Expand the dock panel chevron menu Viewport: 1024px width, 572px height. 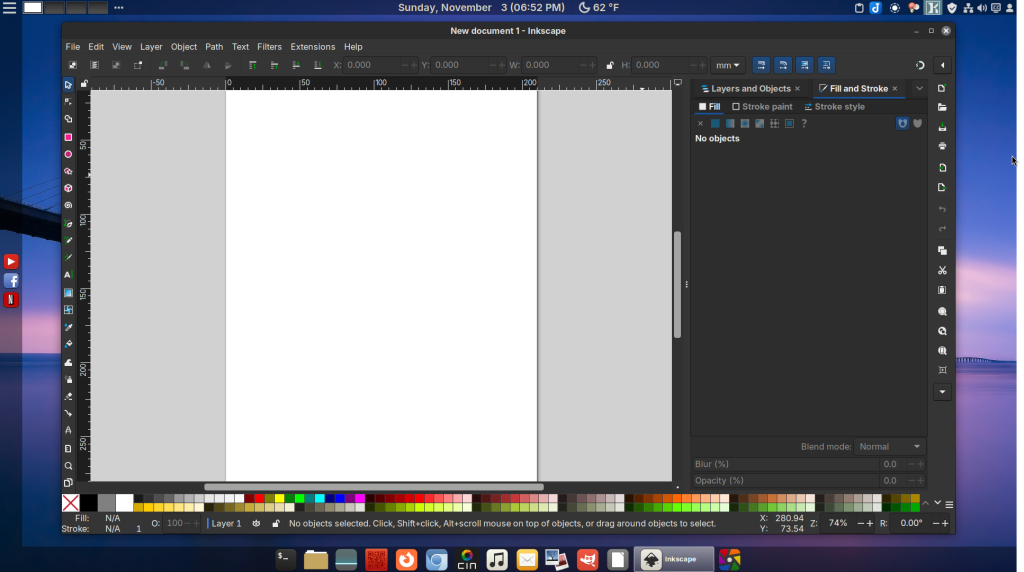[x=919, y=89]
